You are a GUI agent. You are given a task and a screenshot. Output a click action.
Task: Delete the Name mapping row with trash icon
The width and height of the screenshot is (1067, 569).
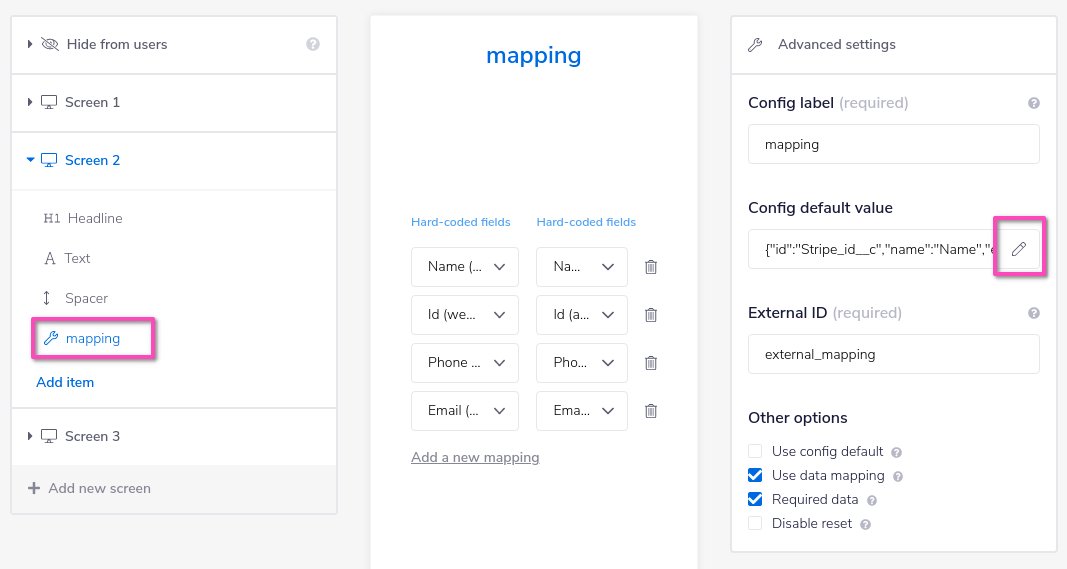coord(651,267)
